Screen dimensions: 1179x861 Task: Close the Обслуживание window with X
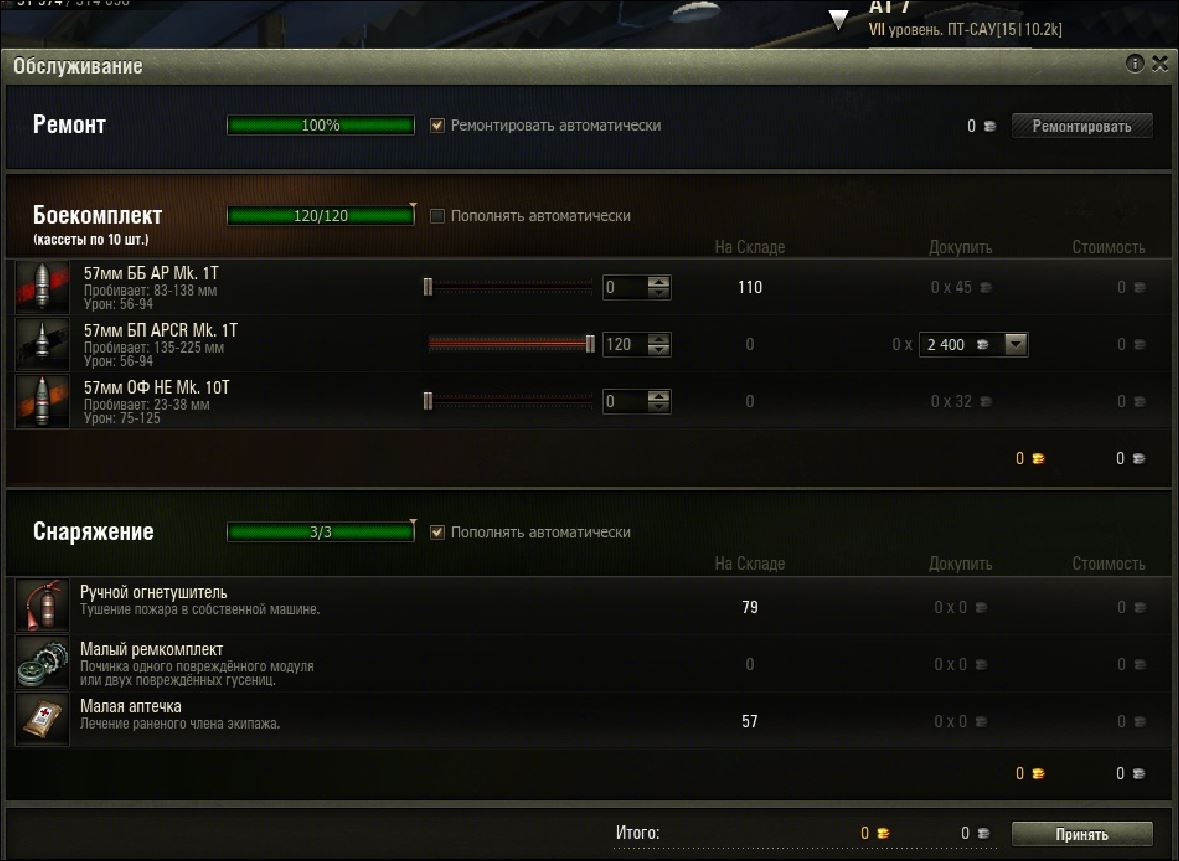coord(1159,63)
